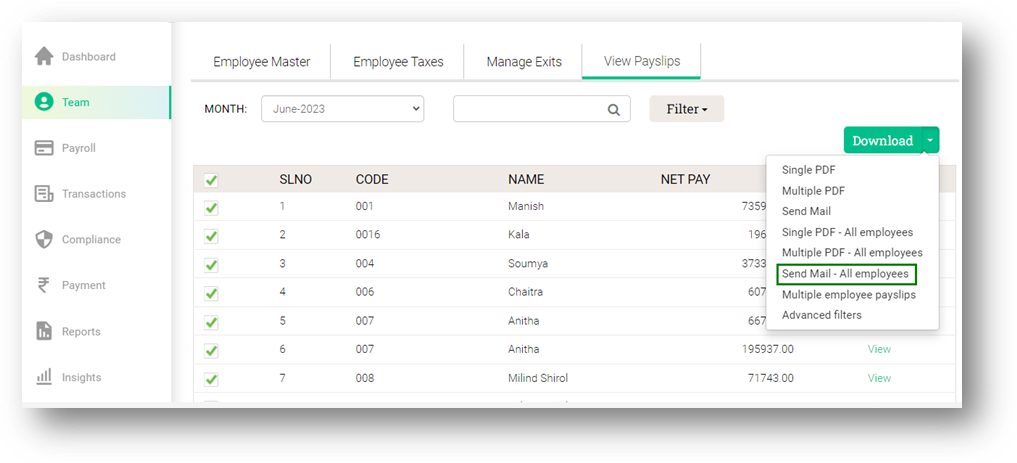The image size is (1017, 463).
Task: Open the Payroll card icon
Action: [x=43, y=148]
